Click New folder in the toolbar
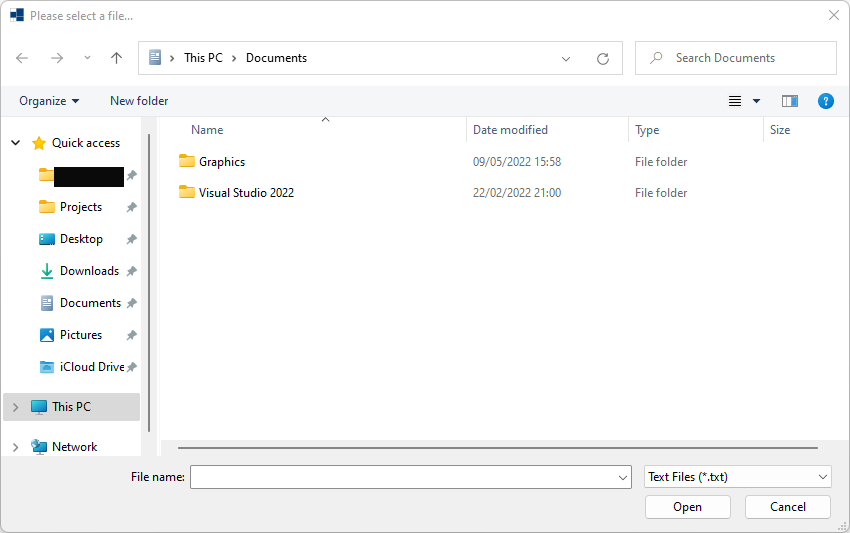 [x=139, y=101]
